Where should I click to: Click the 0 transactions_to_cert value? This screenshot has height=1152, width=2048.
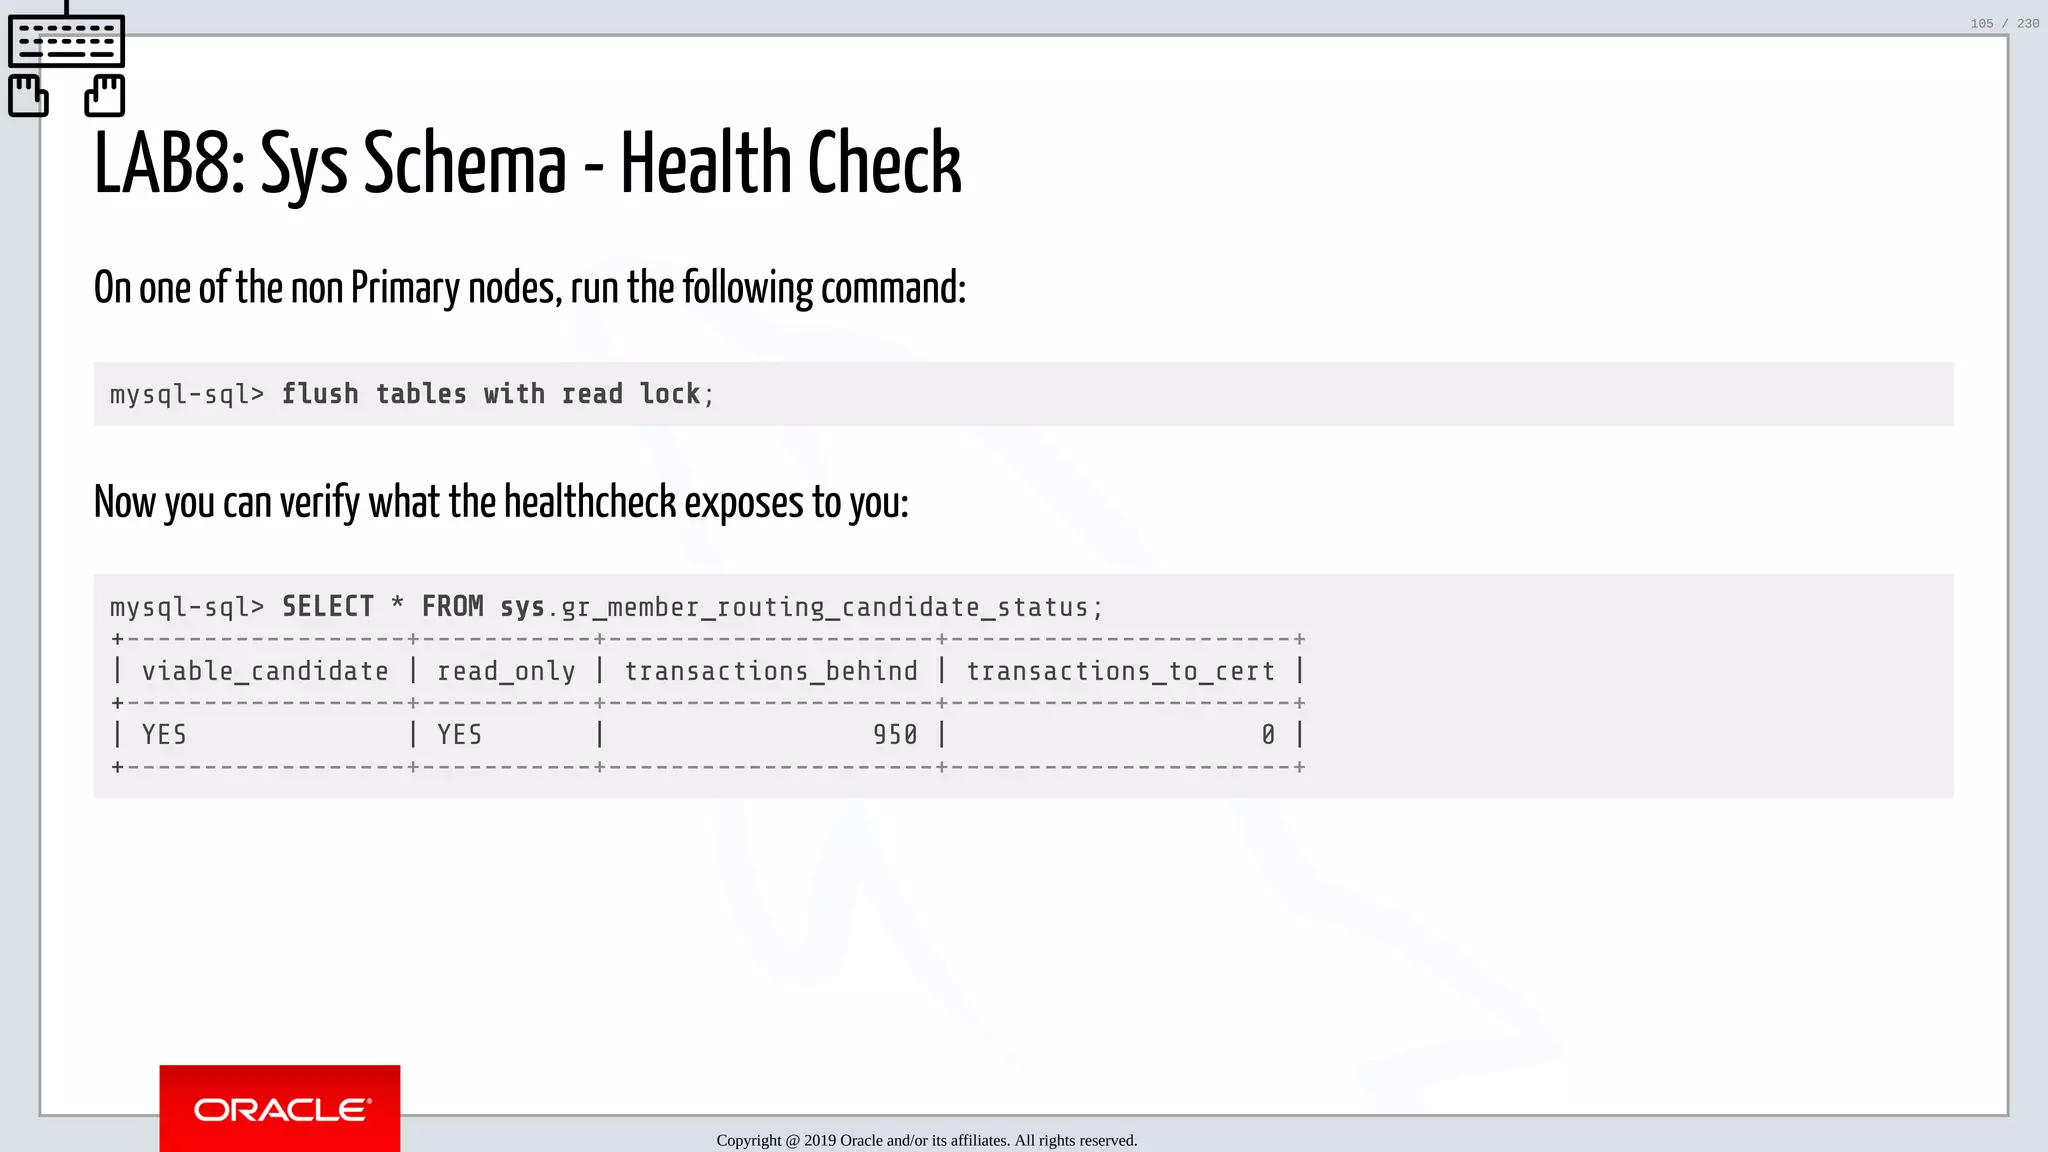[x=1268, y=735]
